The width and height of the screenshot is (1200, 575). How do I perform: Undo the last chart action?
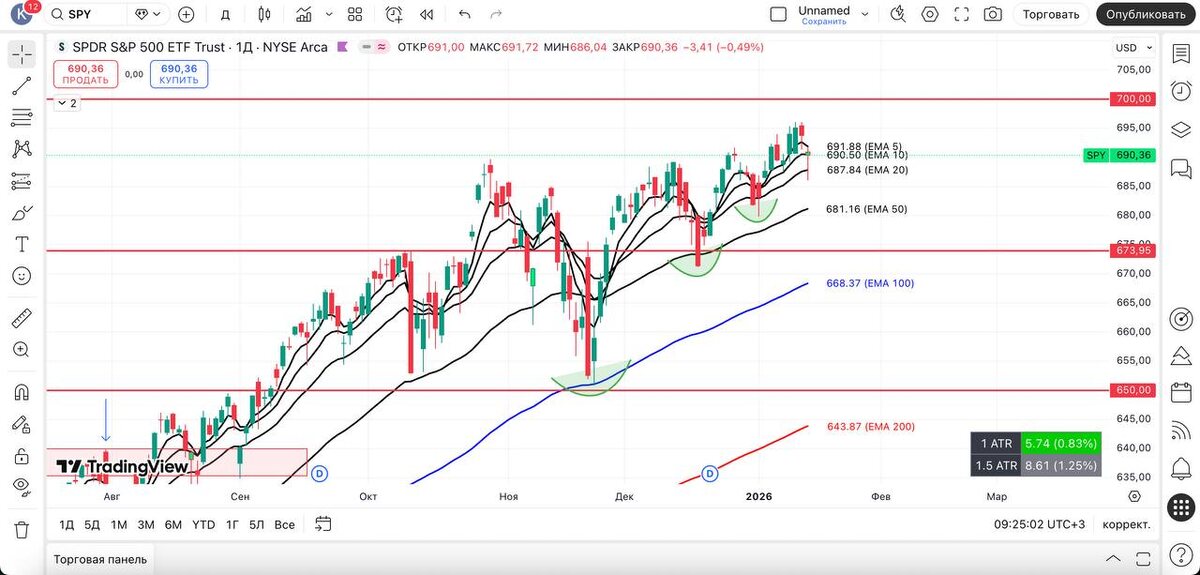pyautogui.click(x=464, y=14)
